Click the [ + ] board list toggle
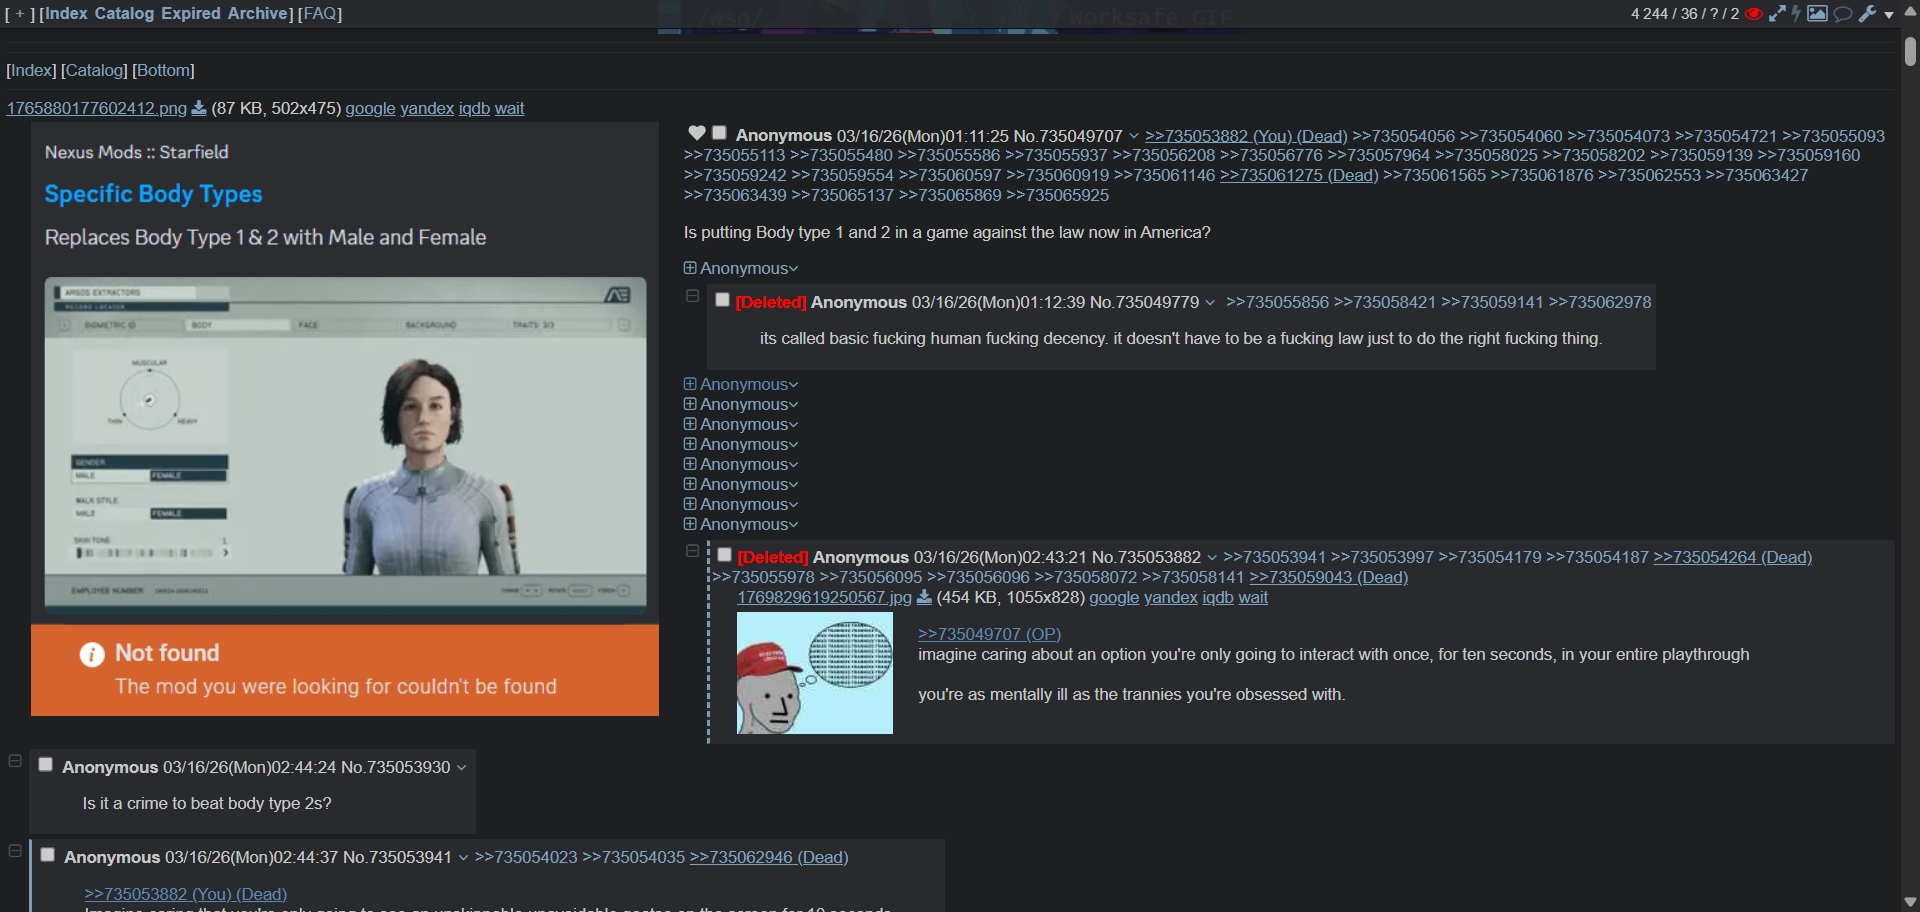The height and width of the screenshot is (912, 1920). [x=20, y=14]
